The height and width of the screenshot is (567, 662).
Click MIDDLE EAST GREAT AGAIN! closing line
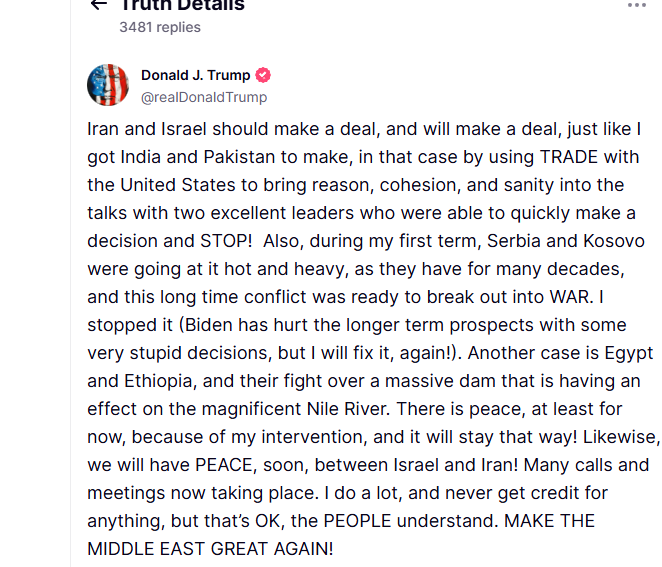[210, 549]
